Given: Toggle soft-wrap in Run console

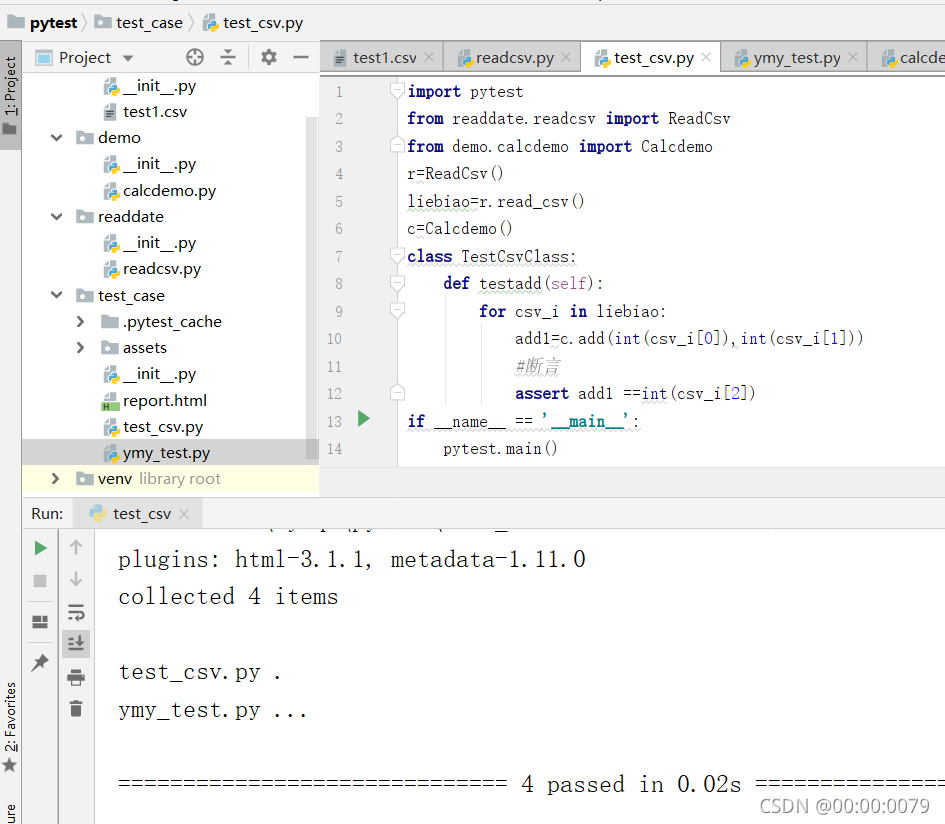Looking at the screenshot, I should (76, 612).
